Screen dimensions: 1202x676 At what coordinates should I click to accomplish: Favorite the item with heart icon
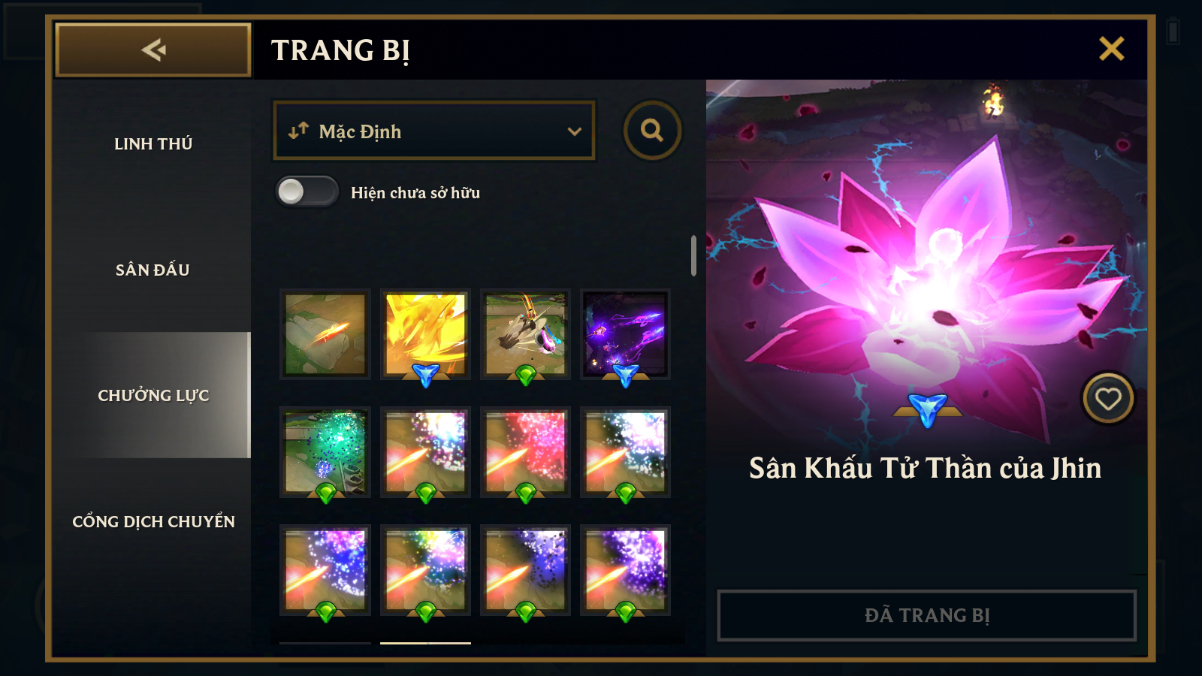click(x=1108, y=399)
